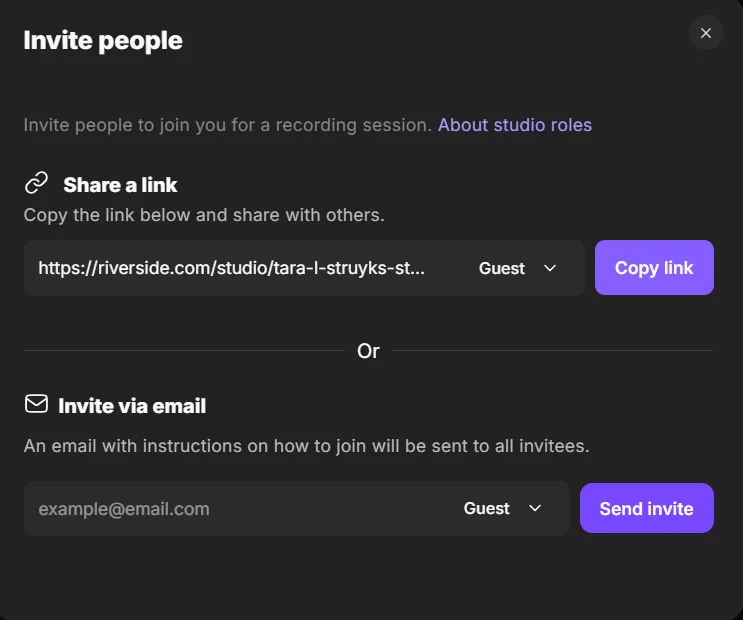Screen dimensions: 743x620
Task: Open the Guest role dropdown for email invite
Action: (x=502, y=508)
